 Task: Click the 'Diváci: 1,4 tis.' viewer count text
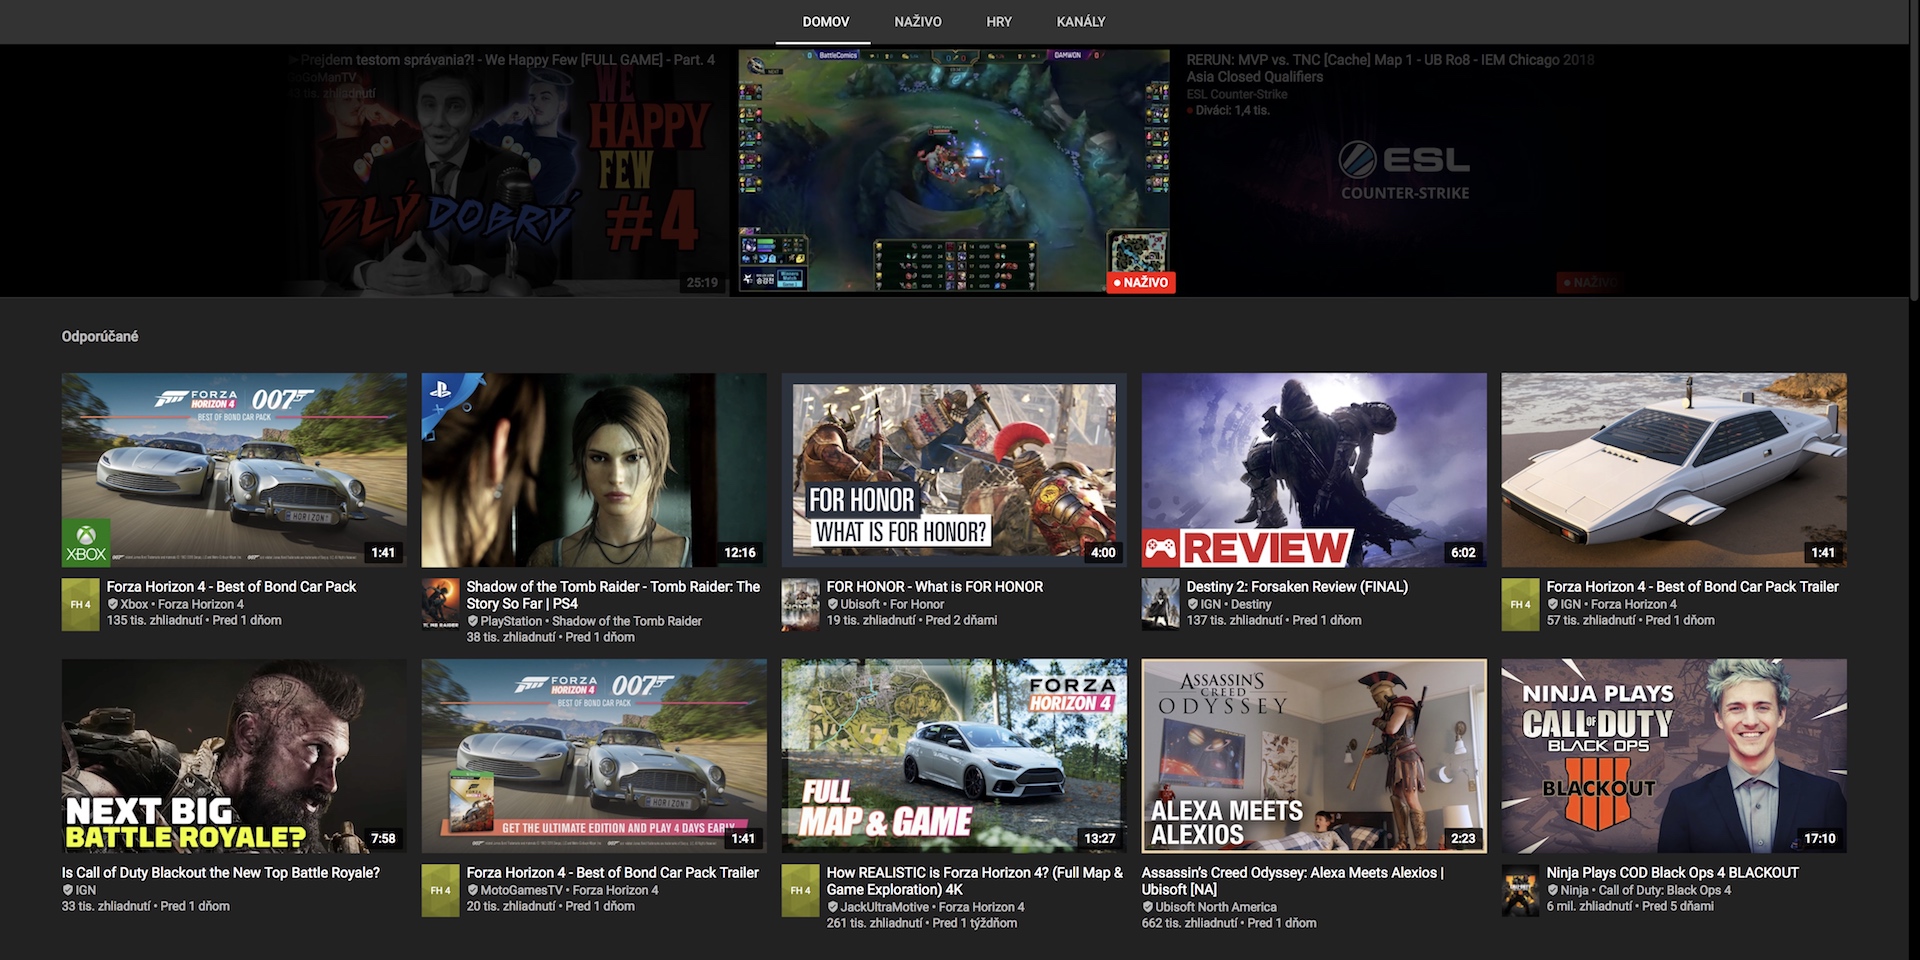point(1232,111)
